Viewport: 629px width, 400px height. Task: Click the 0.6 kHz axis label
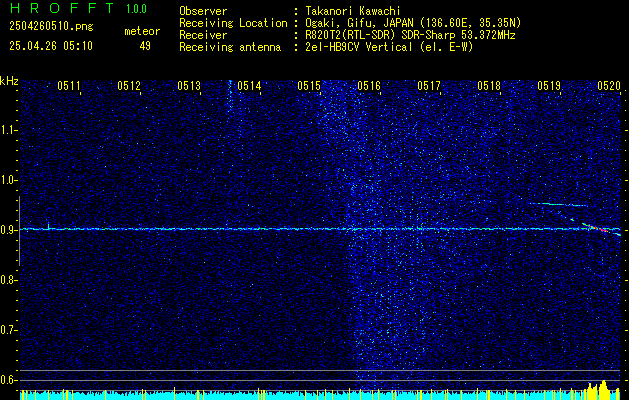(8, 380)
